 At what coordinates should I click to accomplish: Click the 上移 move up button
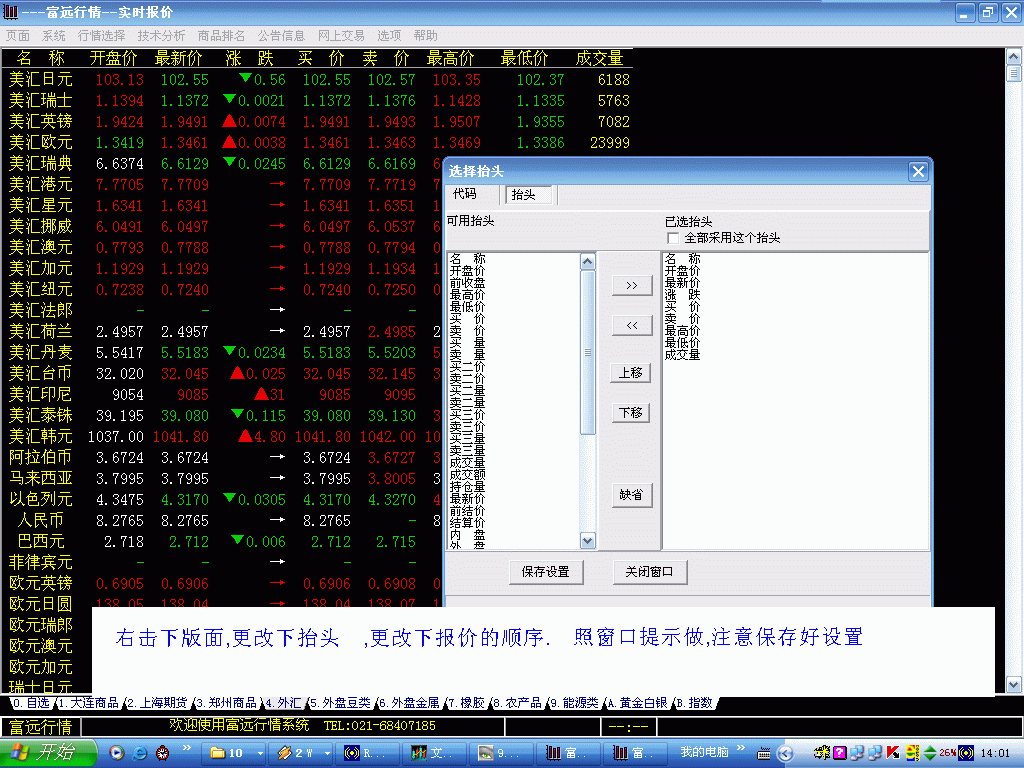coord(631,373)
